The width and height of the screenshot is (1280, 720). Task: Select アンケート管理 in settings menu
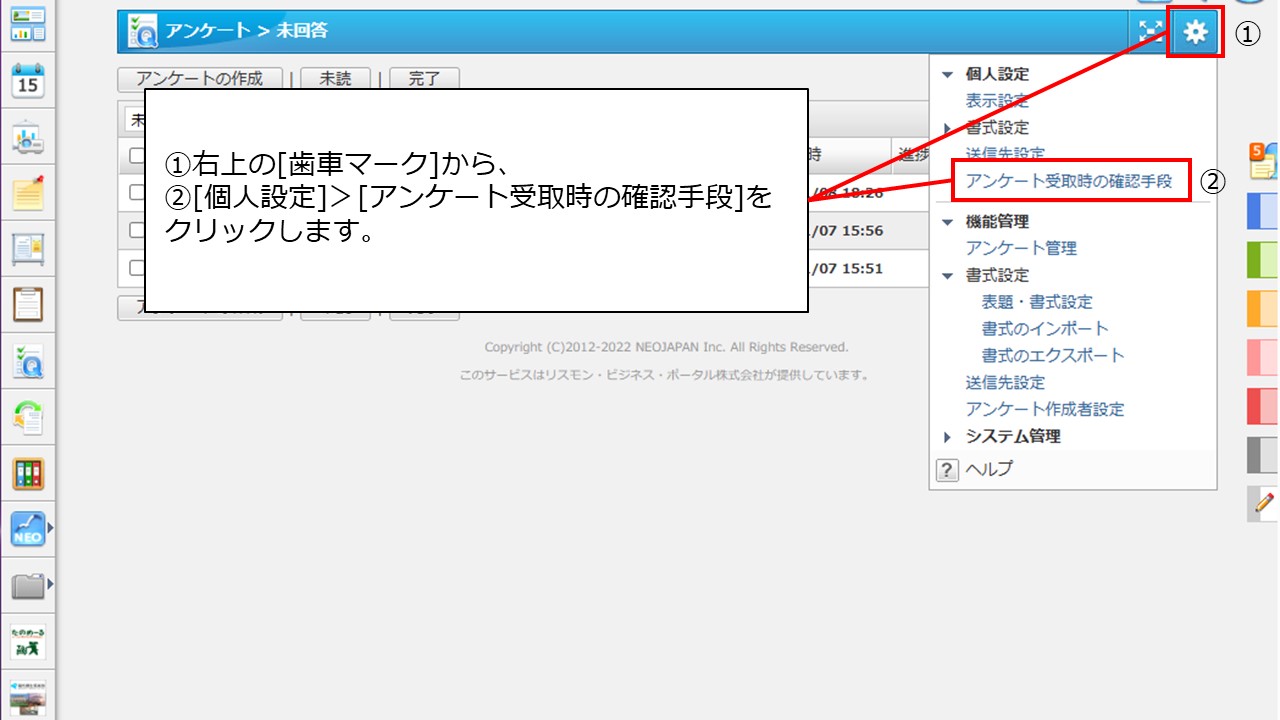[1021, 248]
